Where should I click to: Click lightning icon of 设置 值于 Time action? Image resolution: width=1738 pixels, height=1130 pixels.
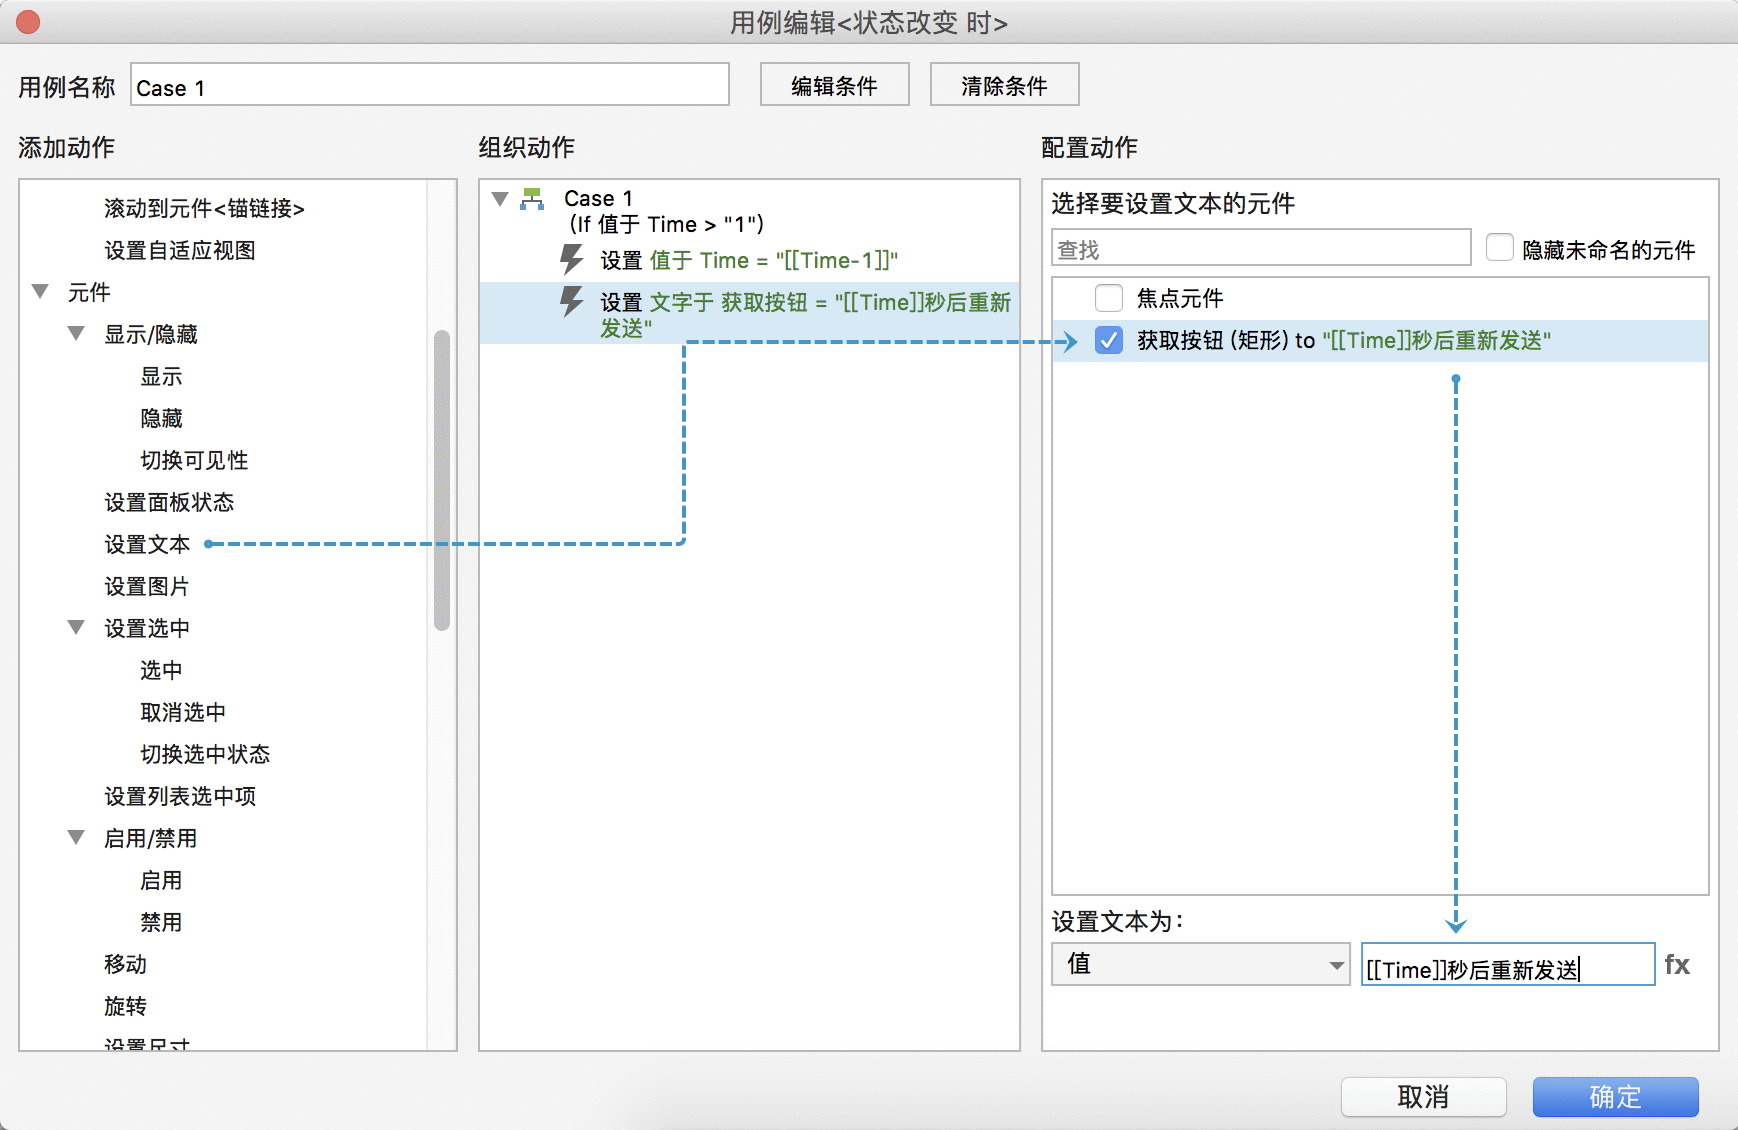pos(571,260)
